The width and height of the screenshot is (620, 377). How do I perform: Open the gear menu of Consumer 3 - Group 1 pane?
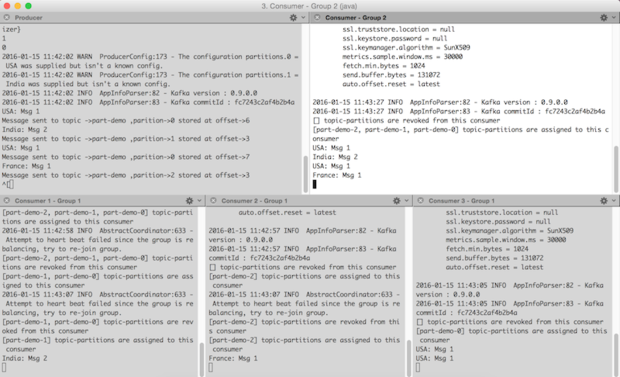click(603, 201)
